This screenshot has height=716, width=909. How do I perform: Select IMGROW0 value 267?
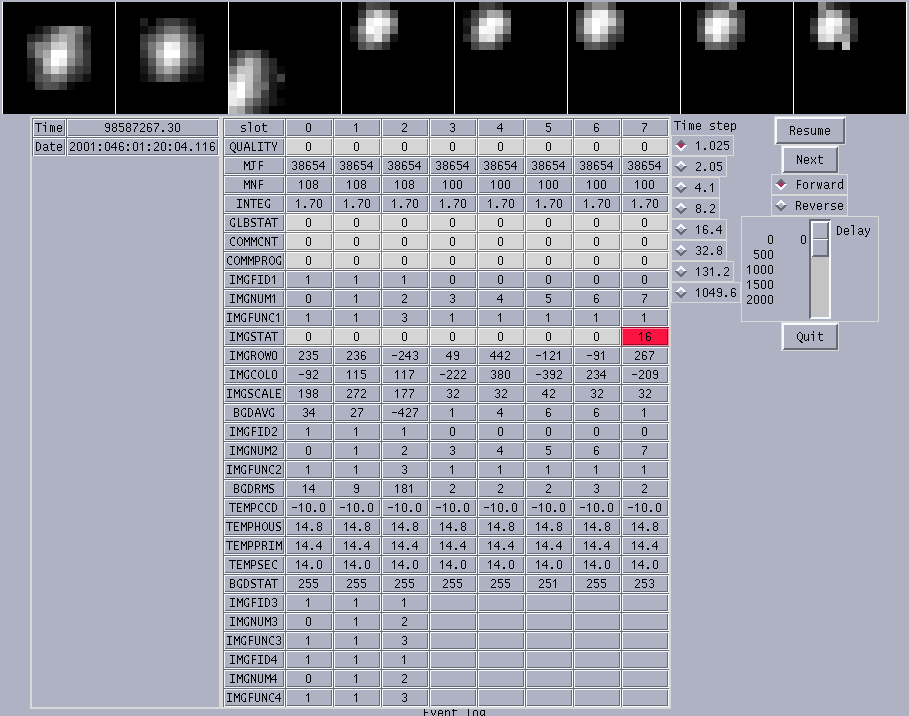(x=645, y=355)
